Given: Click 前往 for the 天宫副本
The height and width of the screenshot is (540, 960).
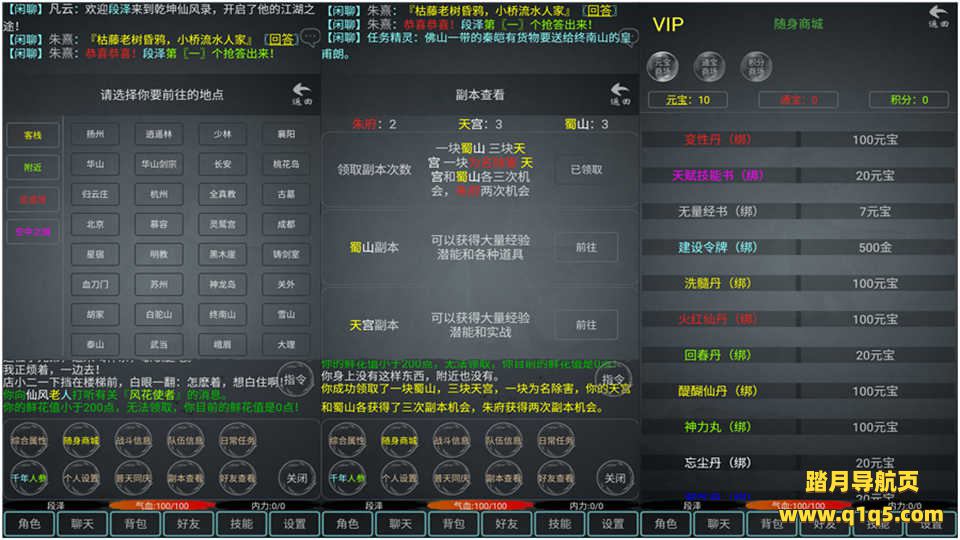Looking at the screenshot, I should pos(586,325).
